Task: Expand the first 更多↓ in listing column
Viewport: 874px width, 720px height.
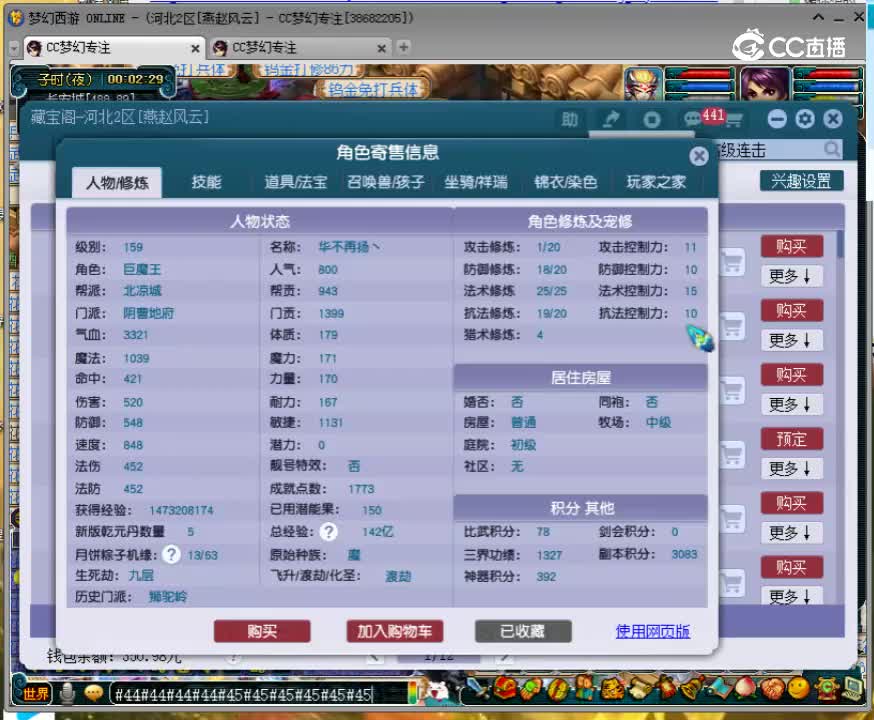Action: point(792,276)
